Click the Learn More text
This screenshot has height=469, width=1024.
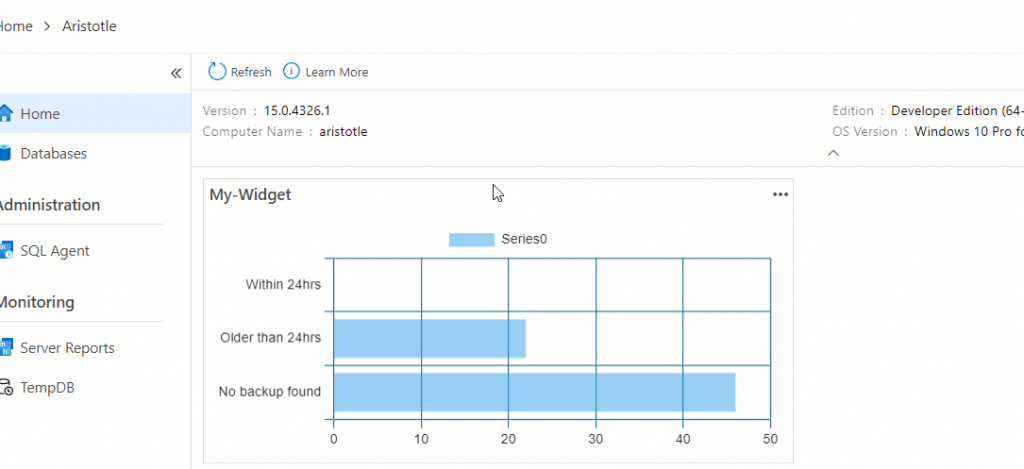[337, 72]
